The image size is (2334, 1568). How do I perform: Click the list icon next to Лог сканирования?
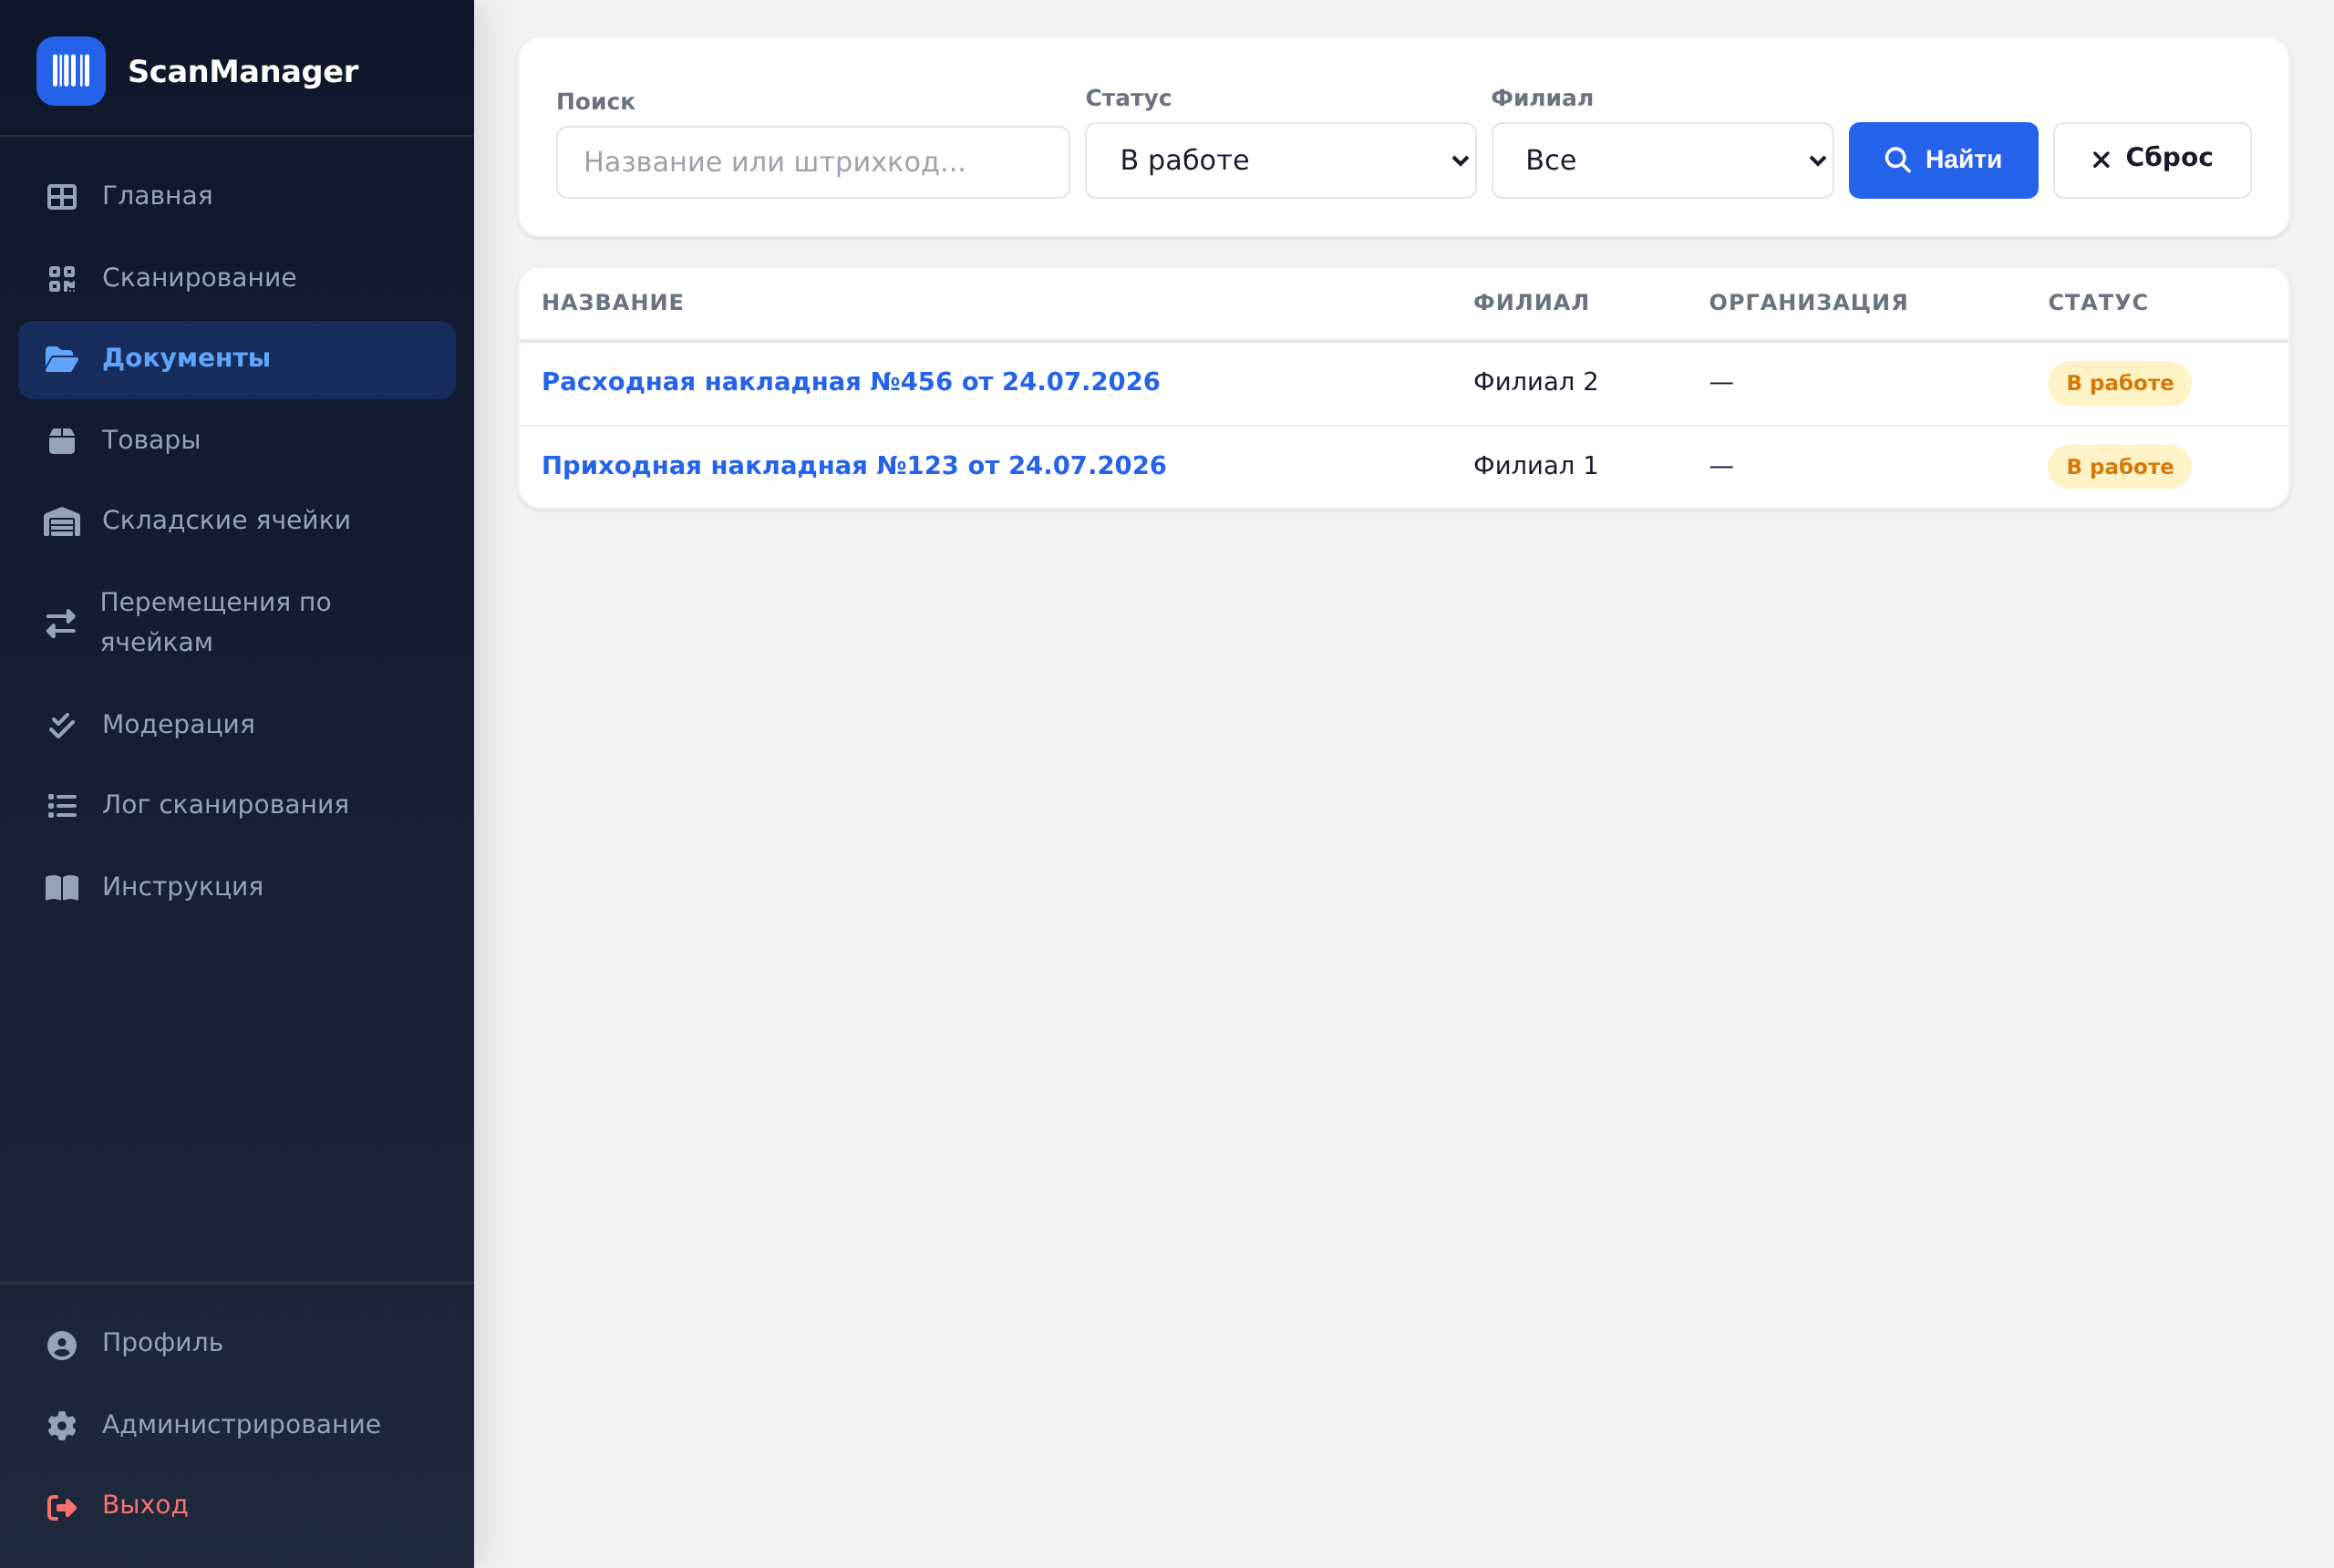click(62, 806)
